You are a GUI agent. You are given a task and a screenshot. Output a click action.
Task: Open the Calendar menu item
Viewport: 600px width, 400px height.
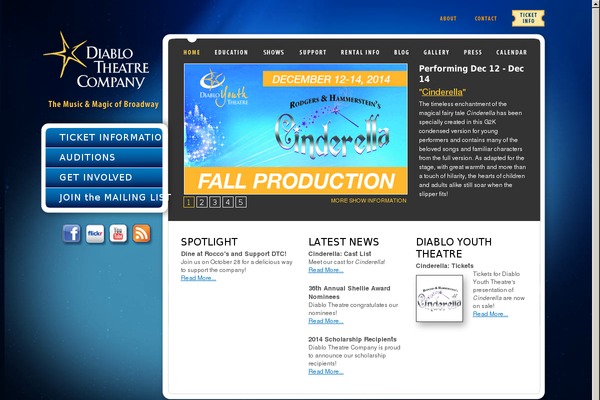pyautogui.click(x=512, y=52)
